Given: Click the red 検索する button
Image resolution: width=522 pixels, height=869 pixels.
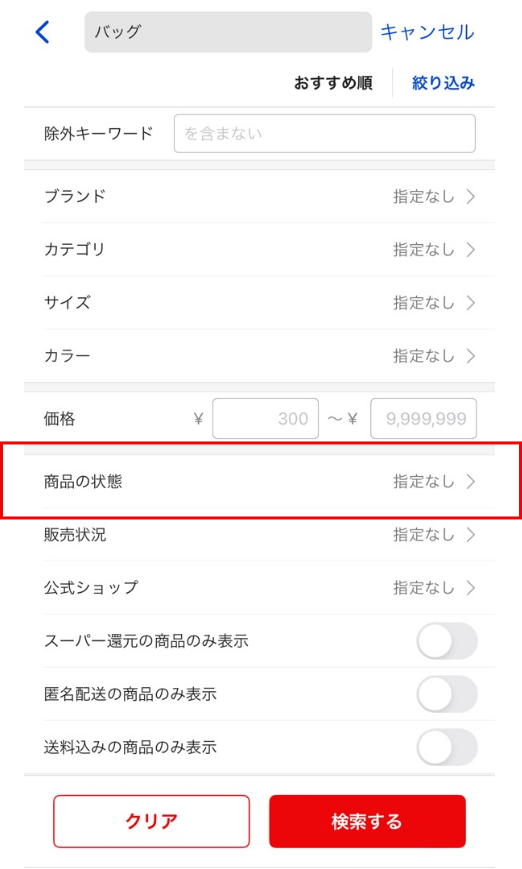Looking at the screenshot, I should click(x=367, y=821).
